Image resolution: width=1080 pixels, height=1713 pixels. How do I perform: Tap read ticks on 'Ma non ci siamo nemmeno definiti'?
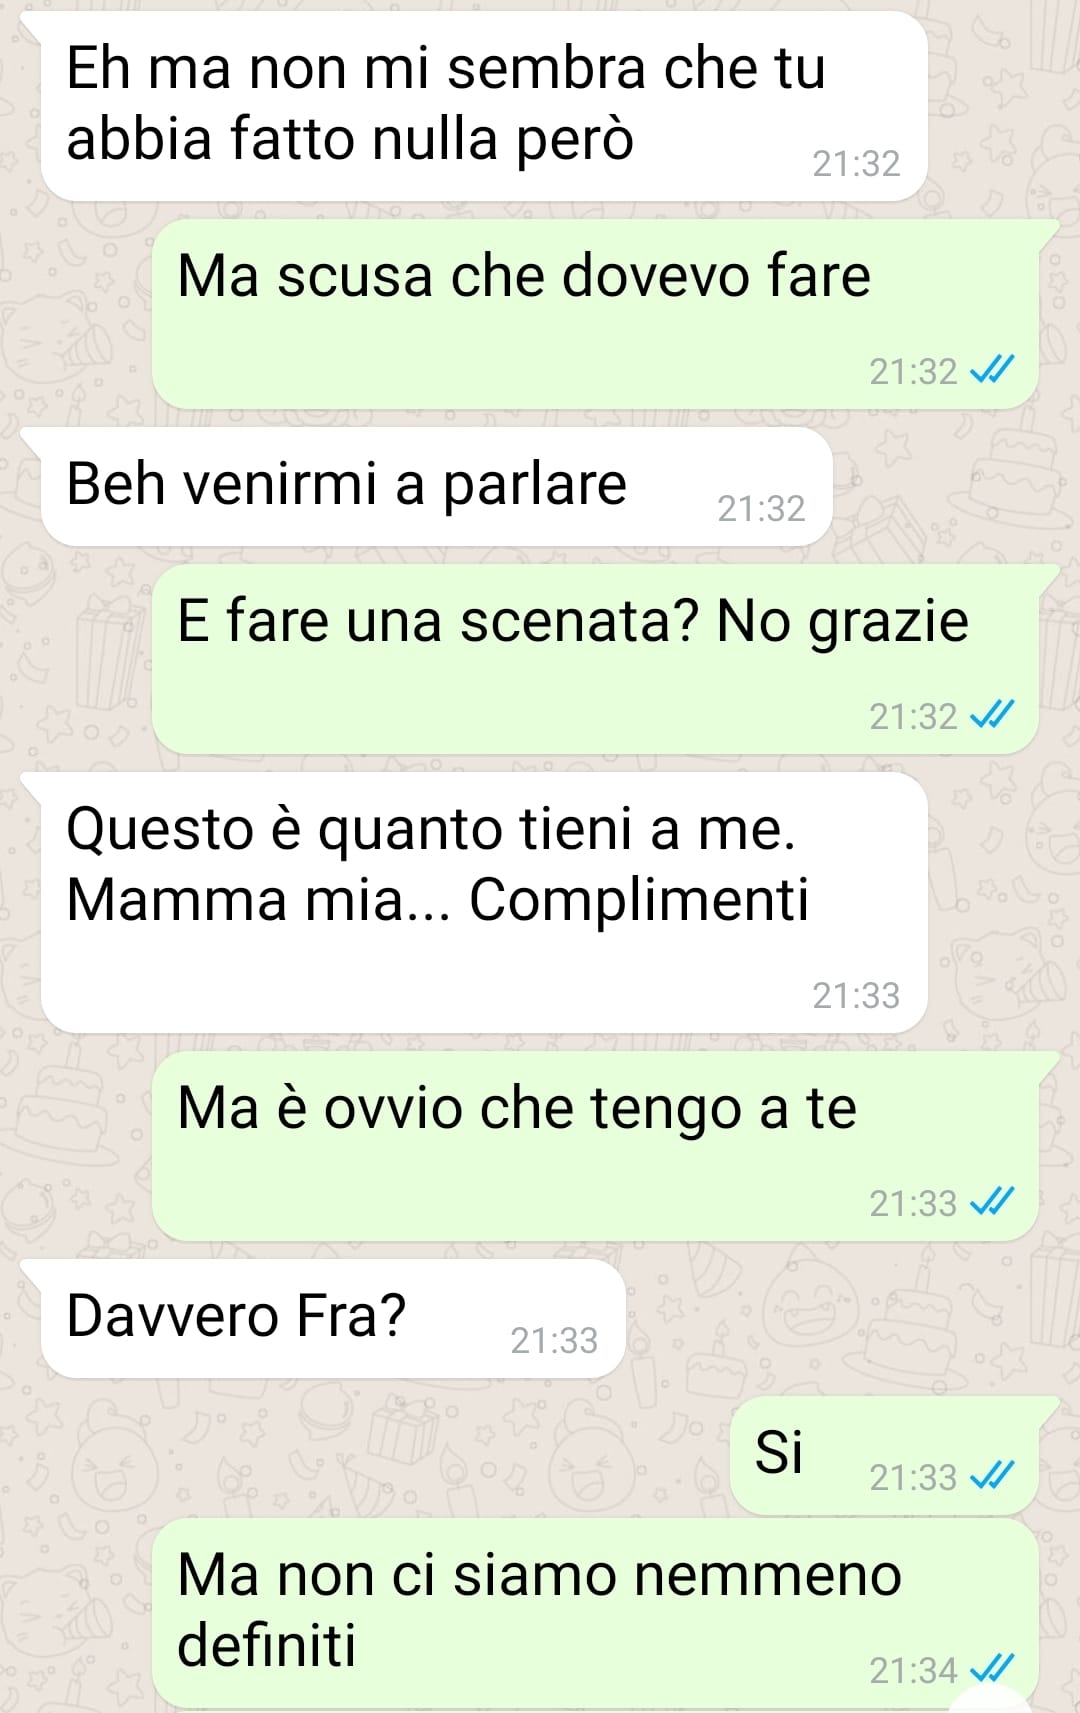pyautogui.click(x=992, y=1669)
